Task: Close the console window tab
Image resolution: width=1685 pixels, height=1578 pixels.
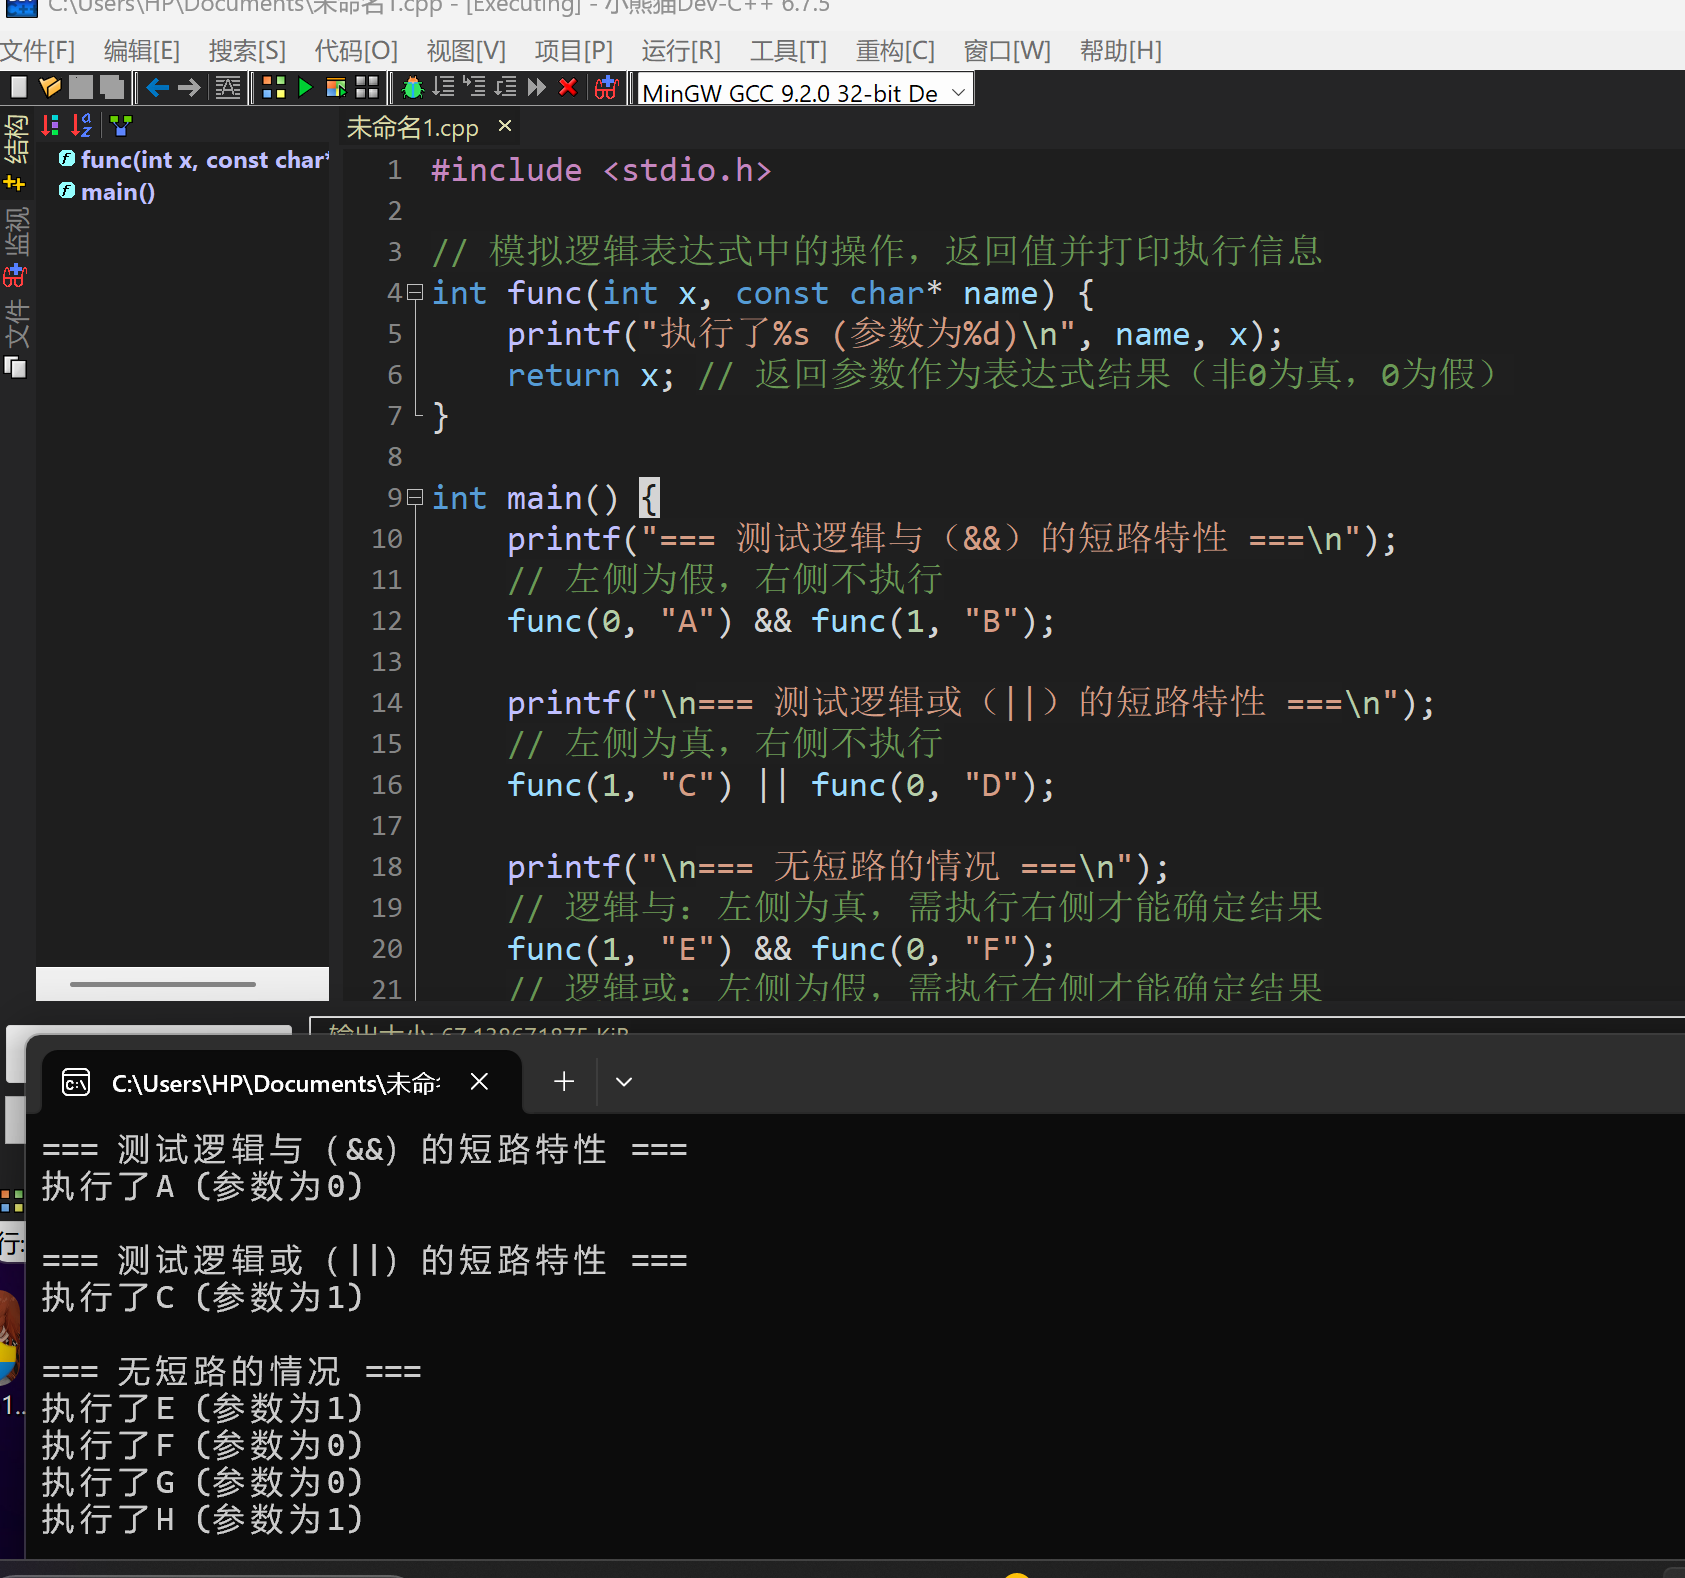Action: (479, 1082)
